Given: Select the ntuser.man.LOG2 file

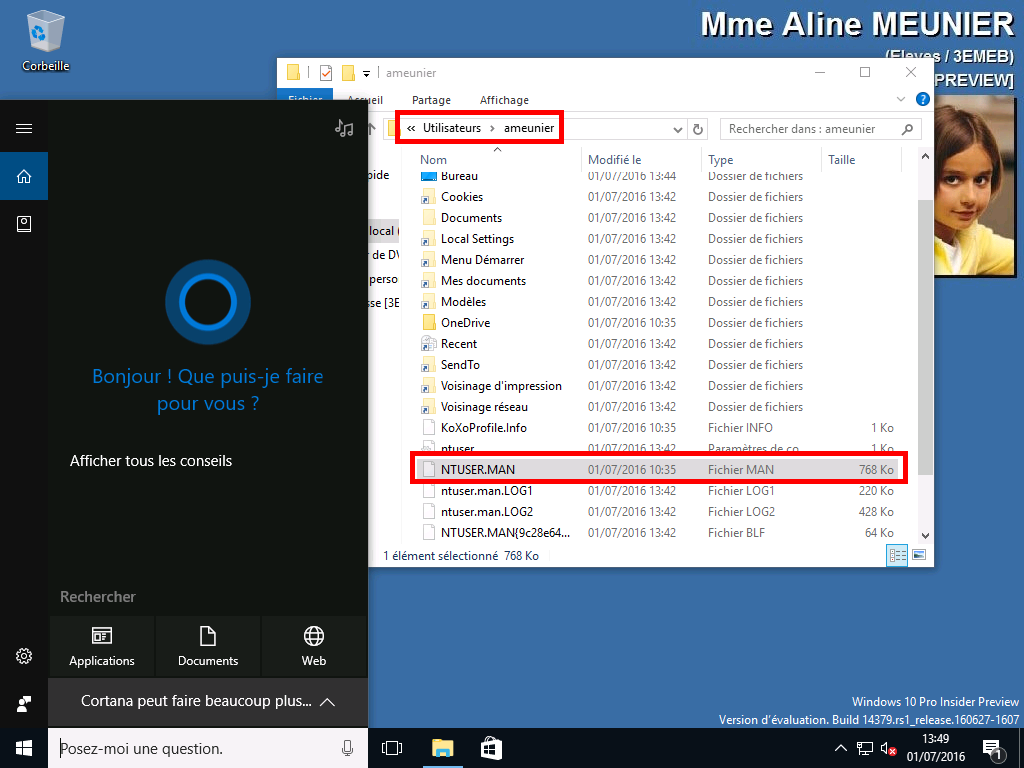Looking at the screenshot, I should 656,511.
